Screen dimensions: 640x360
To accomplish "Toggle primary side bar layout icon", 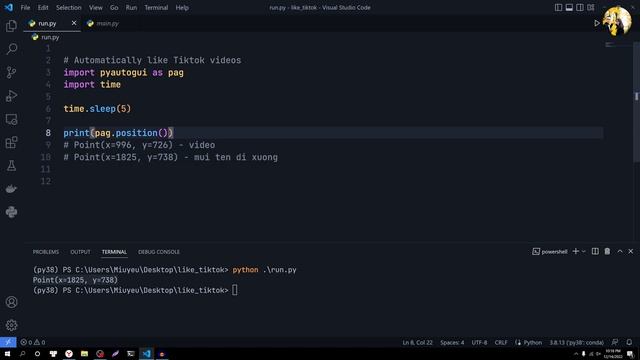I will coord(558,7).
